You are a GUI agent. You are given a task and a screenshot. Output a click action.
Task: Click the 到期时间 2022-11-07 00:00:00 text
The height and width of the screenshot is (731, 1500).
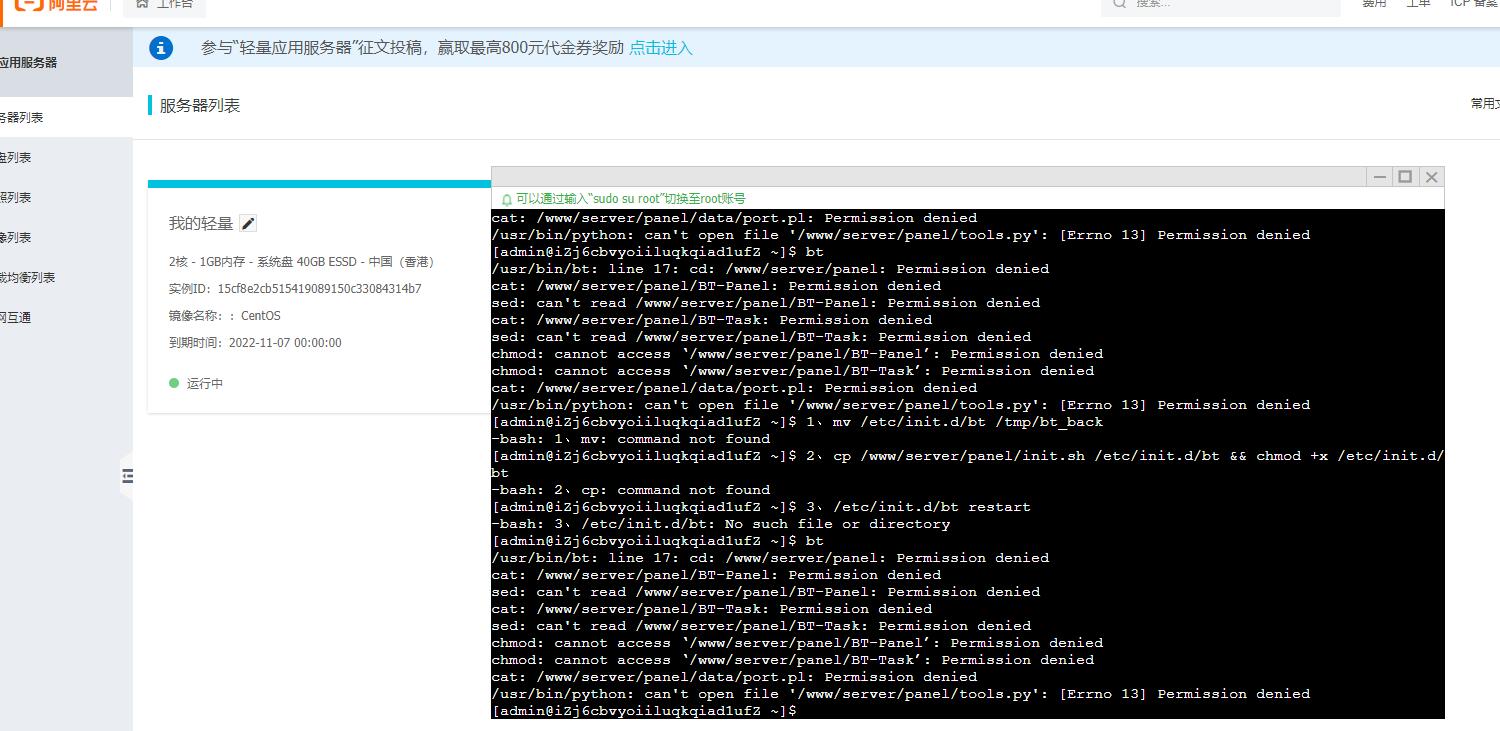coord(255,343)
